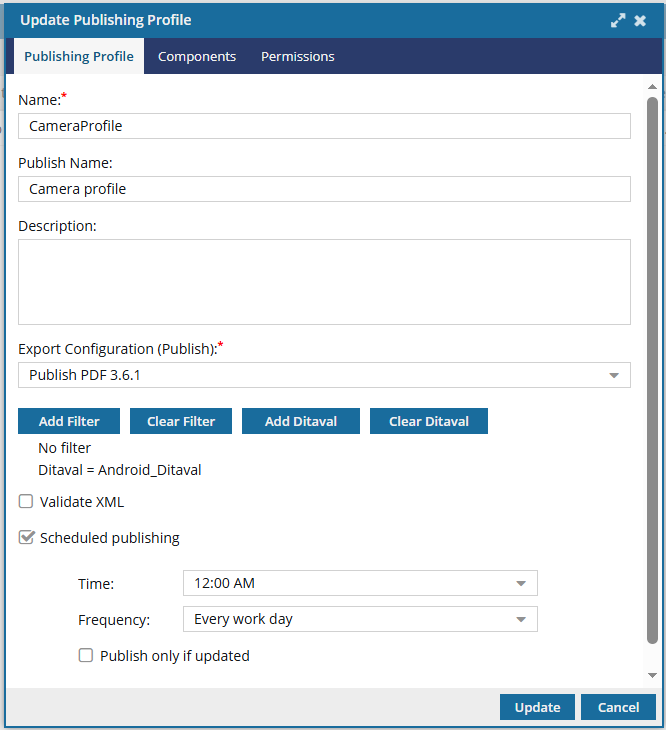Select the Publishing Profile tab

point(79,57)
